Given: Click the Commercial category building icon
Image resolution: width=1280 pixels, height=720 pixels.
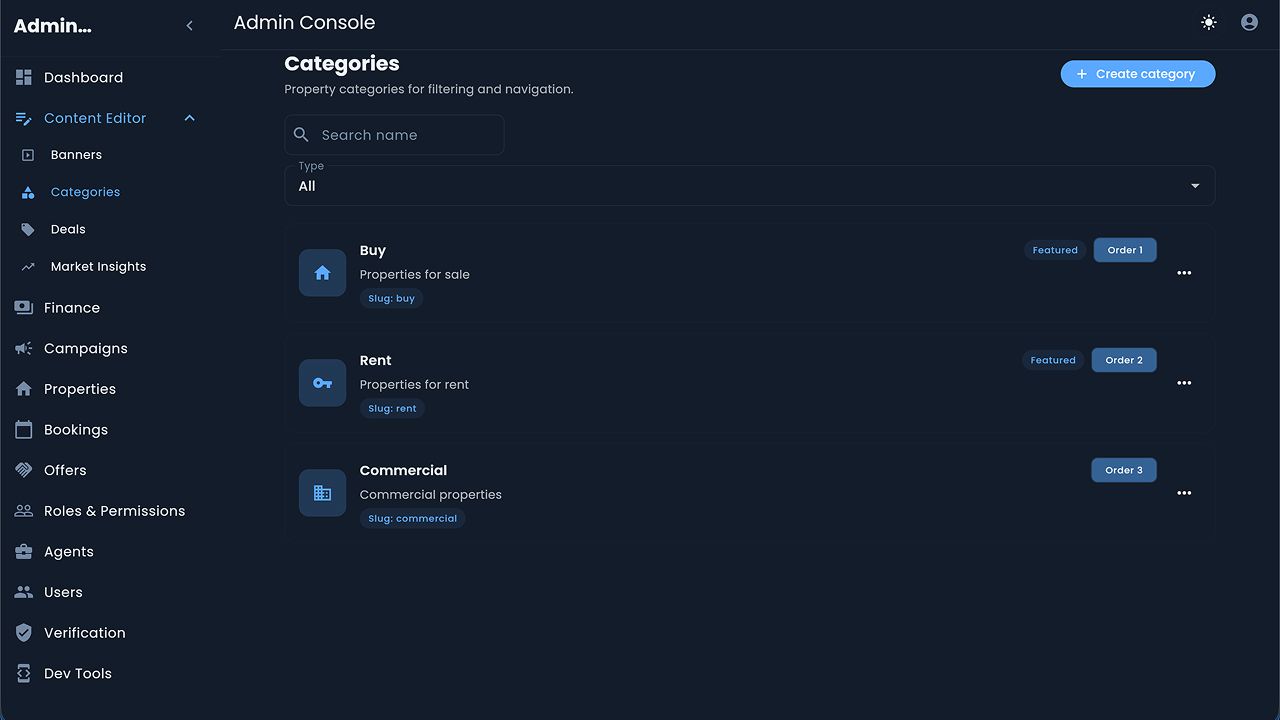Looking at the screenshot, I should click(x=322, y=493).
